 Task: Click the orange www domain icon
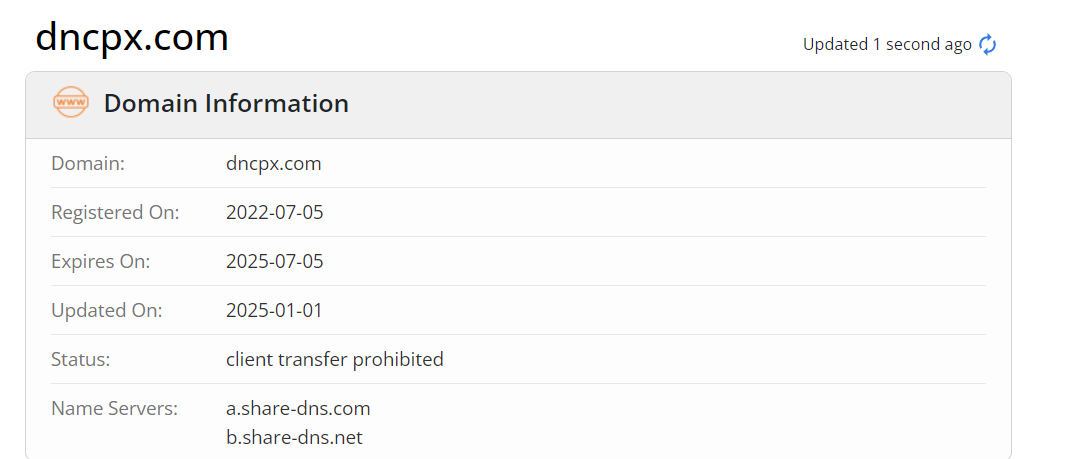[71, 102]
